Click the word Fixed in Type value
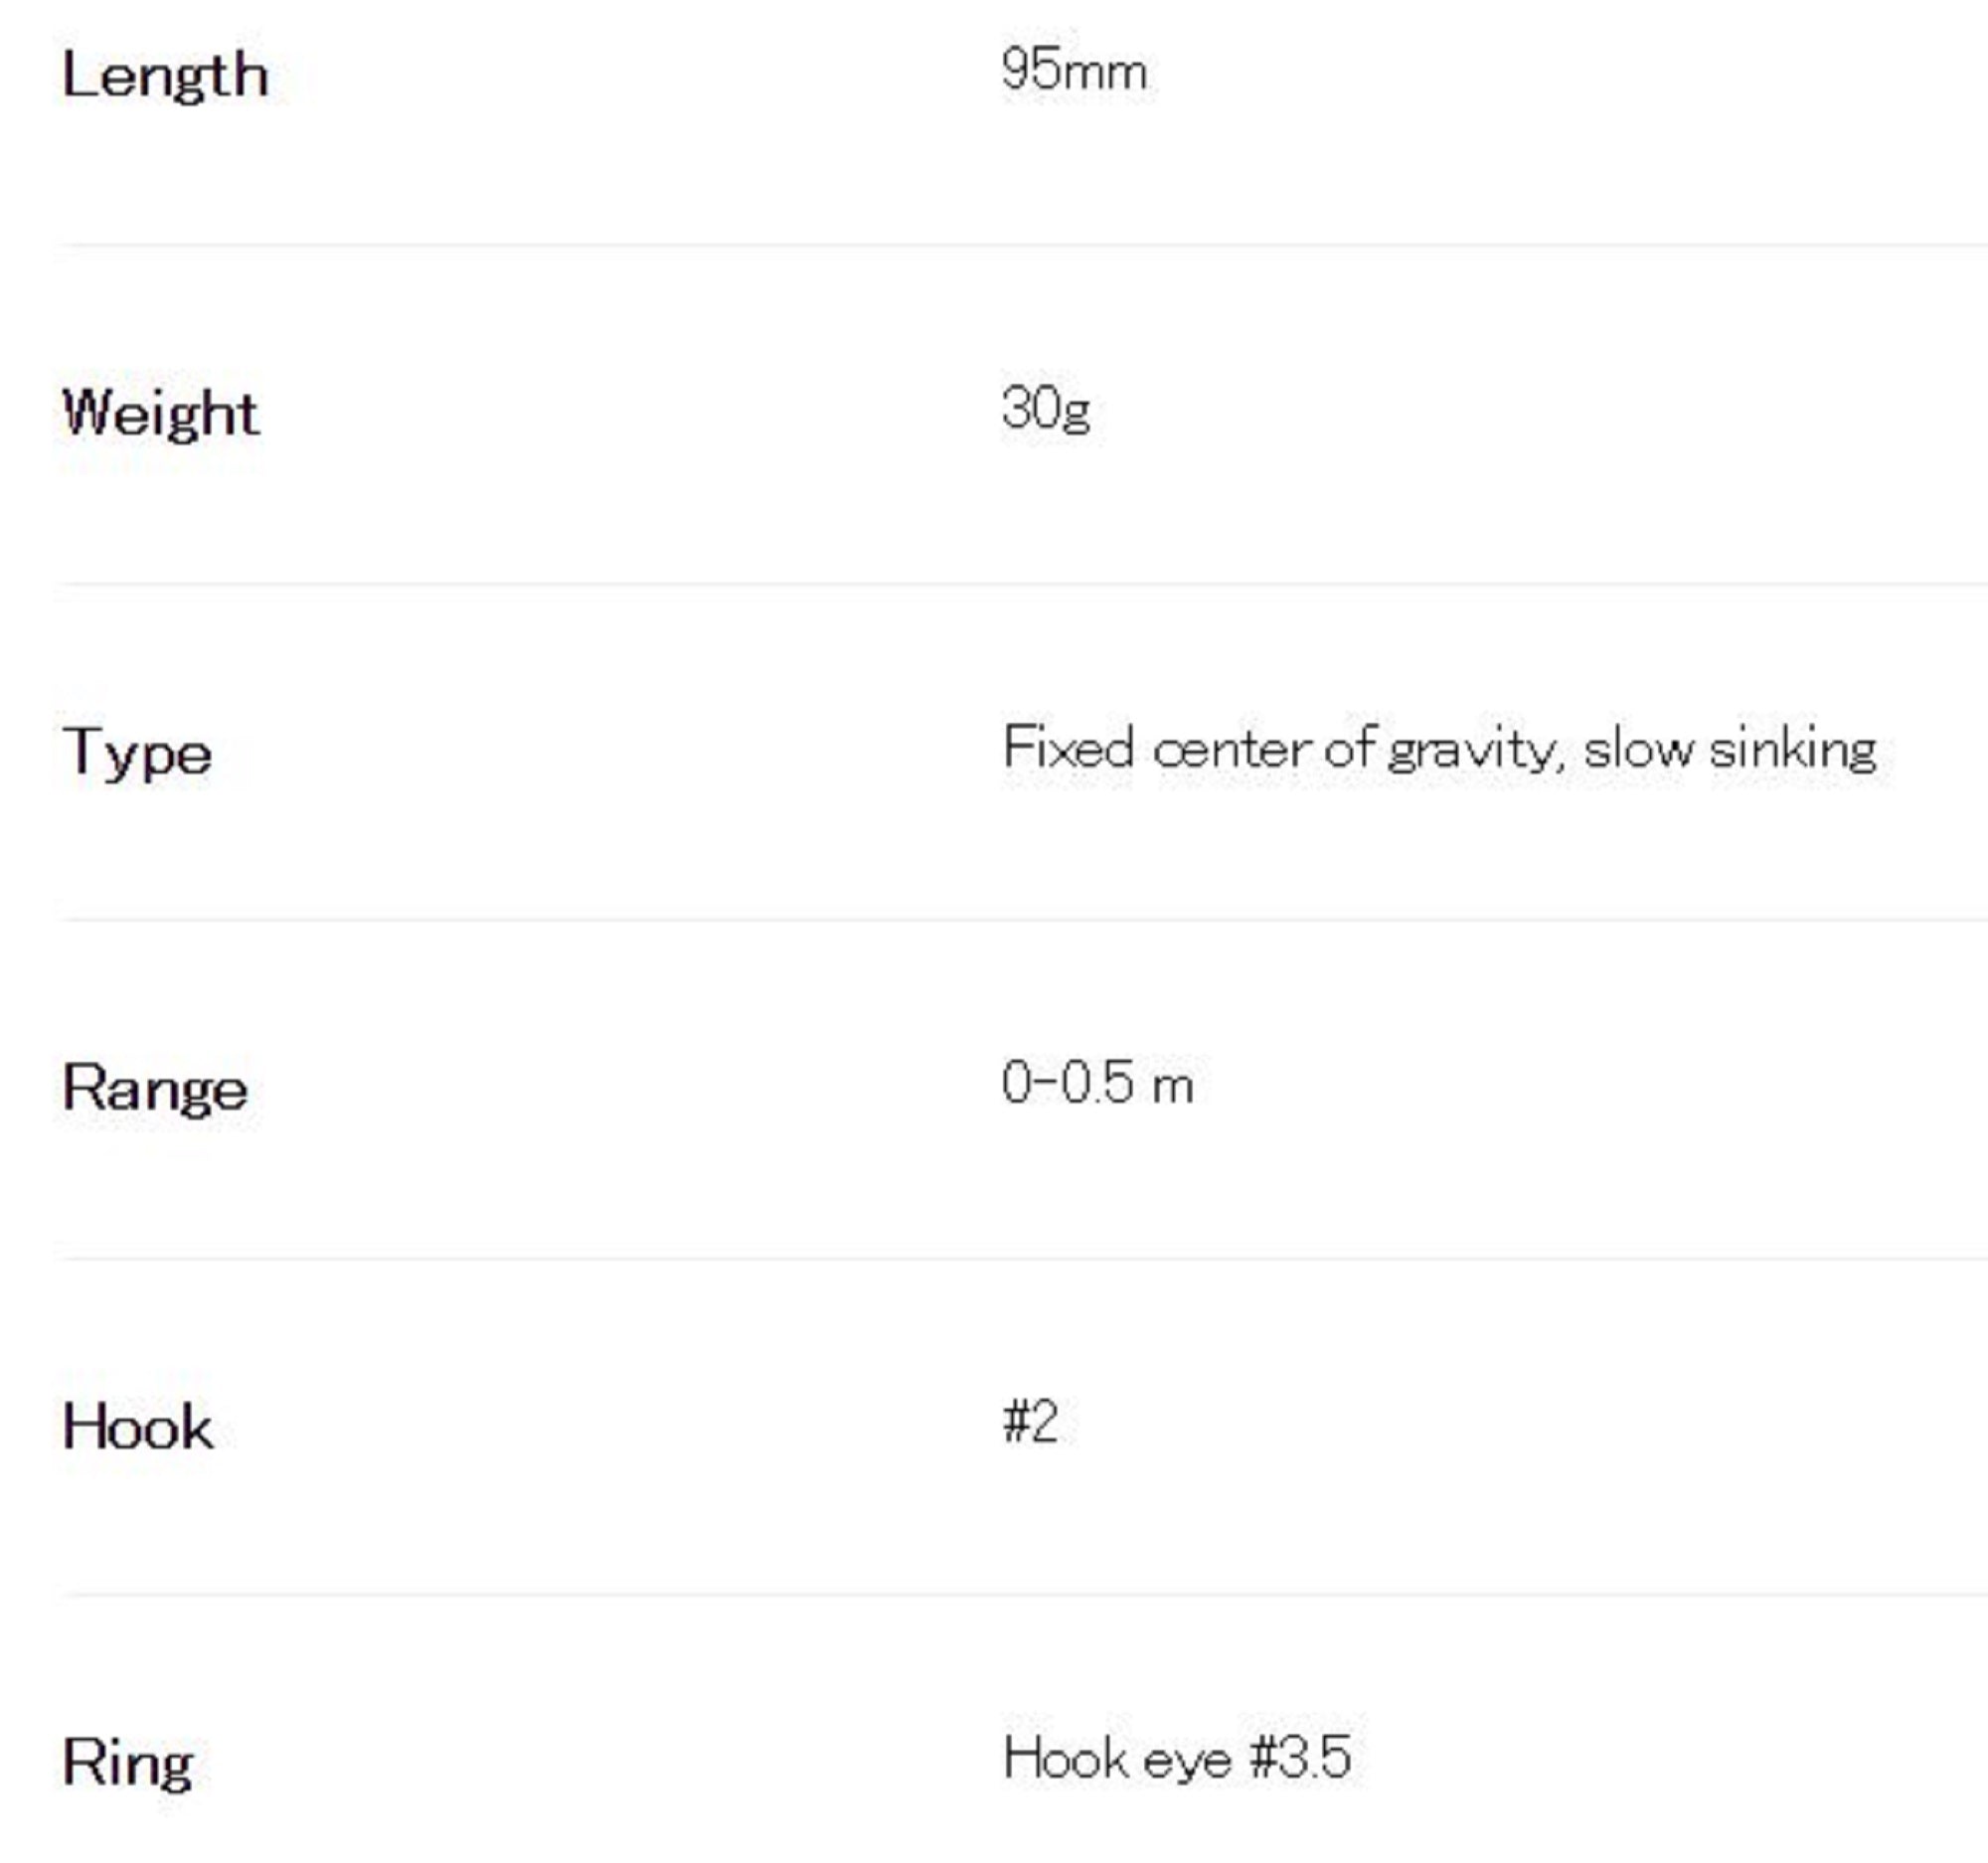 click(x=1068, y=748)
